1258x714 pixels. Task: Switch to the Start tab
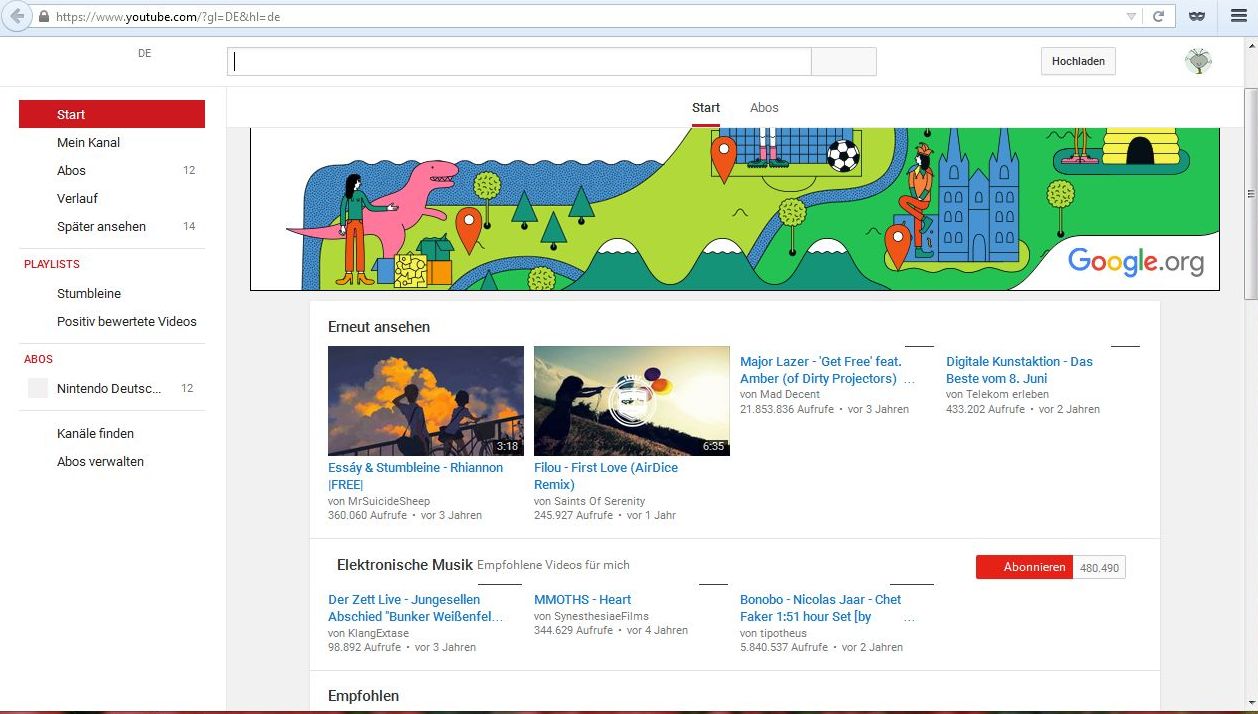coord(706,108)
